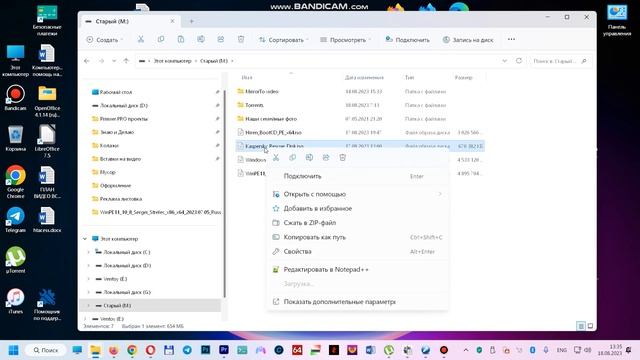Image resolution: width=640 pixels, height=360 pixels.
Task: Expand Локальный диск (C:) in the tree
Action: click(x=89, y=252)
